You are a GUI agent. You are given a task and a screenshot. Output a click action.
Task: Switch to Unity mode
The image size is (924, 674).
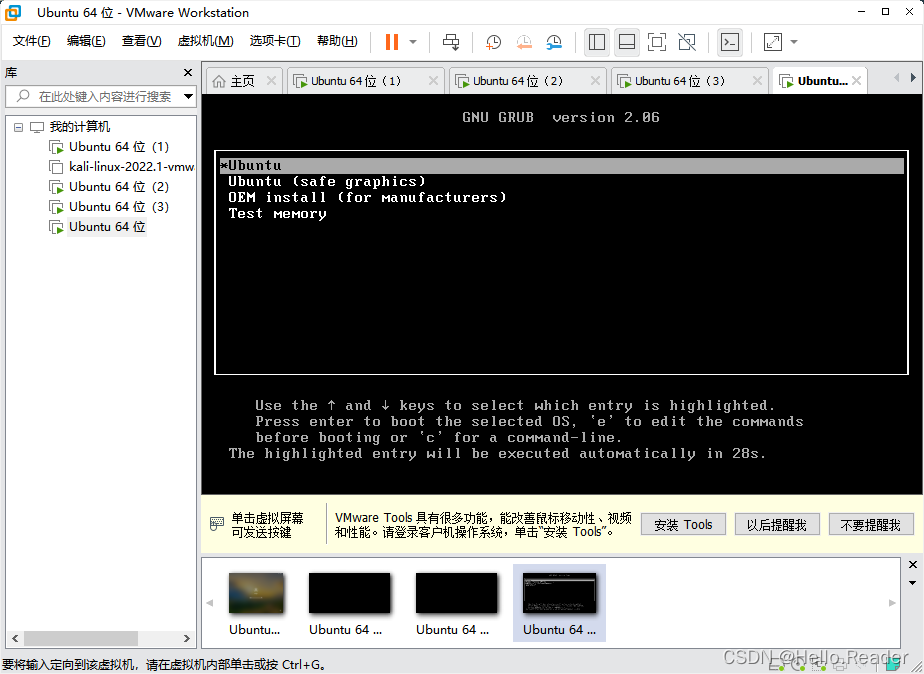pos(687,42)
